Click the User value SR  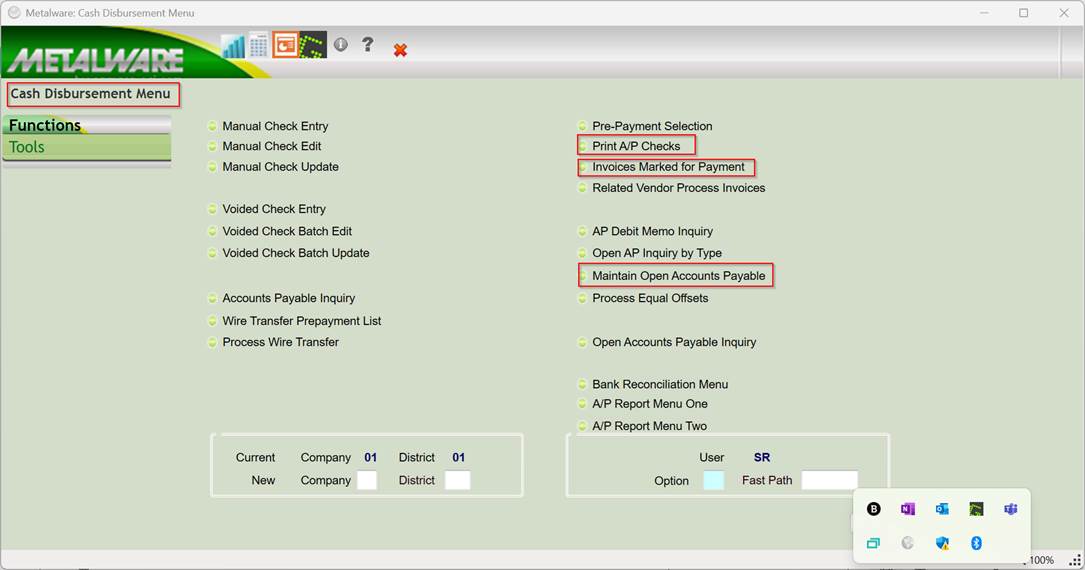[x=762, y=457]
